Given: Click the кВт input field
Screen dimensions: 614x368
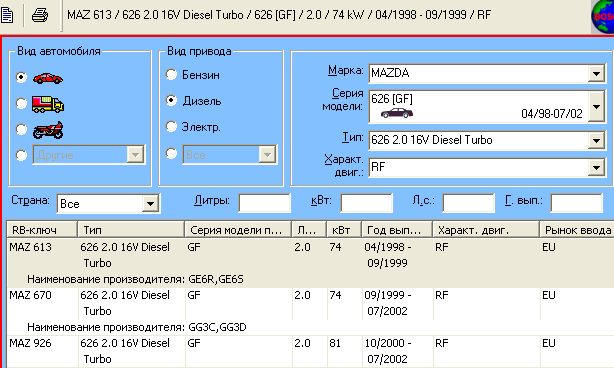Looking at the screenshot, I should (x=367, y=203).
